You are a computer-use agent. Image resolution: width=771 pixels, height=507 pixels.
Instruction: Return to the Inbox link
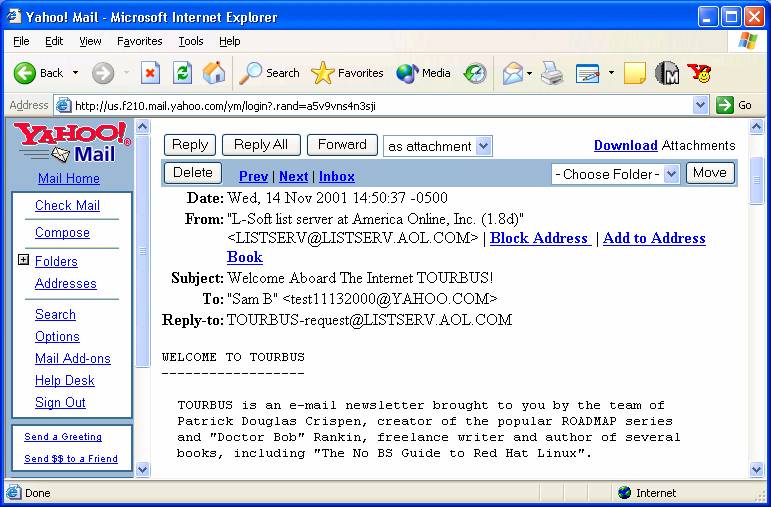[337, 176]
